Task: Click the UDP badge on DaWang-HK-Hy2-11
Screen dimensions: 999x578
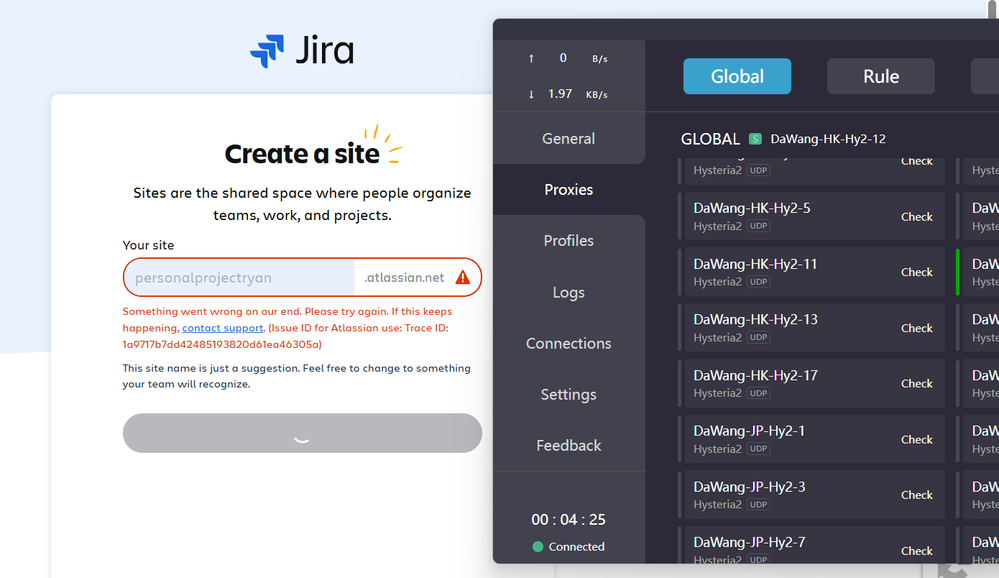Action: pos(758,282)
